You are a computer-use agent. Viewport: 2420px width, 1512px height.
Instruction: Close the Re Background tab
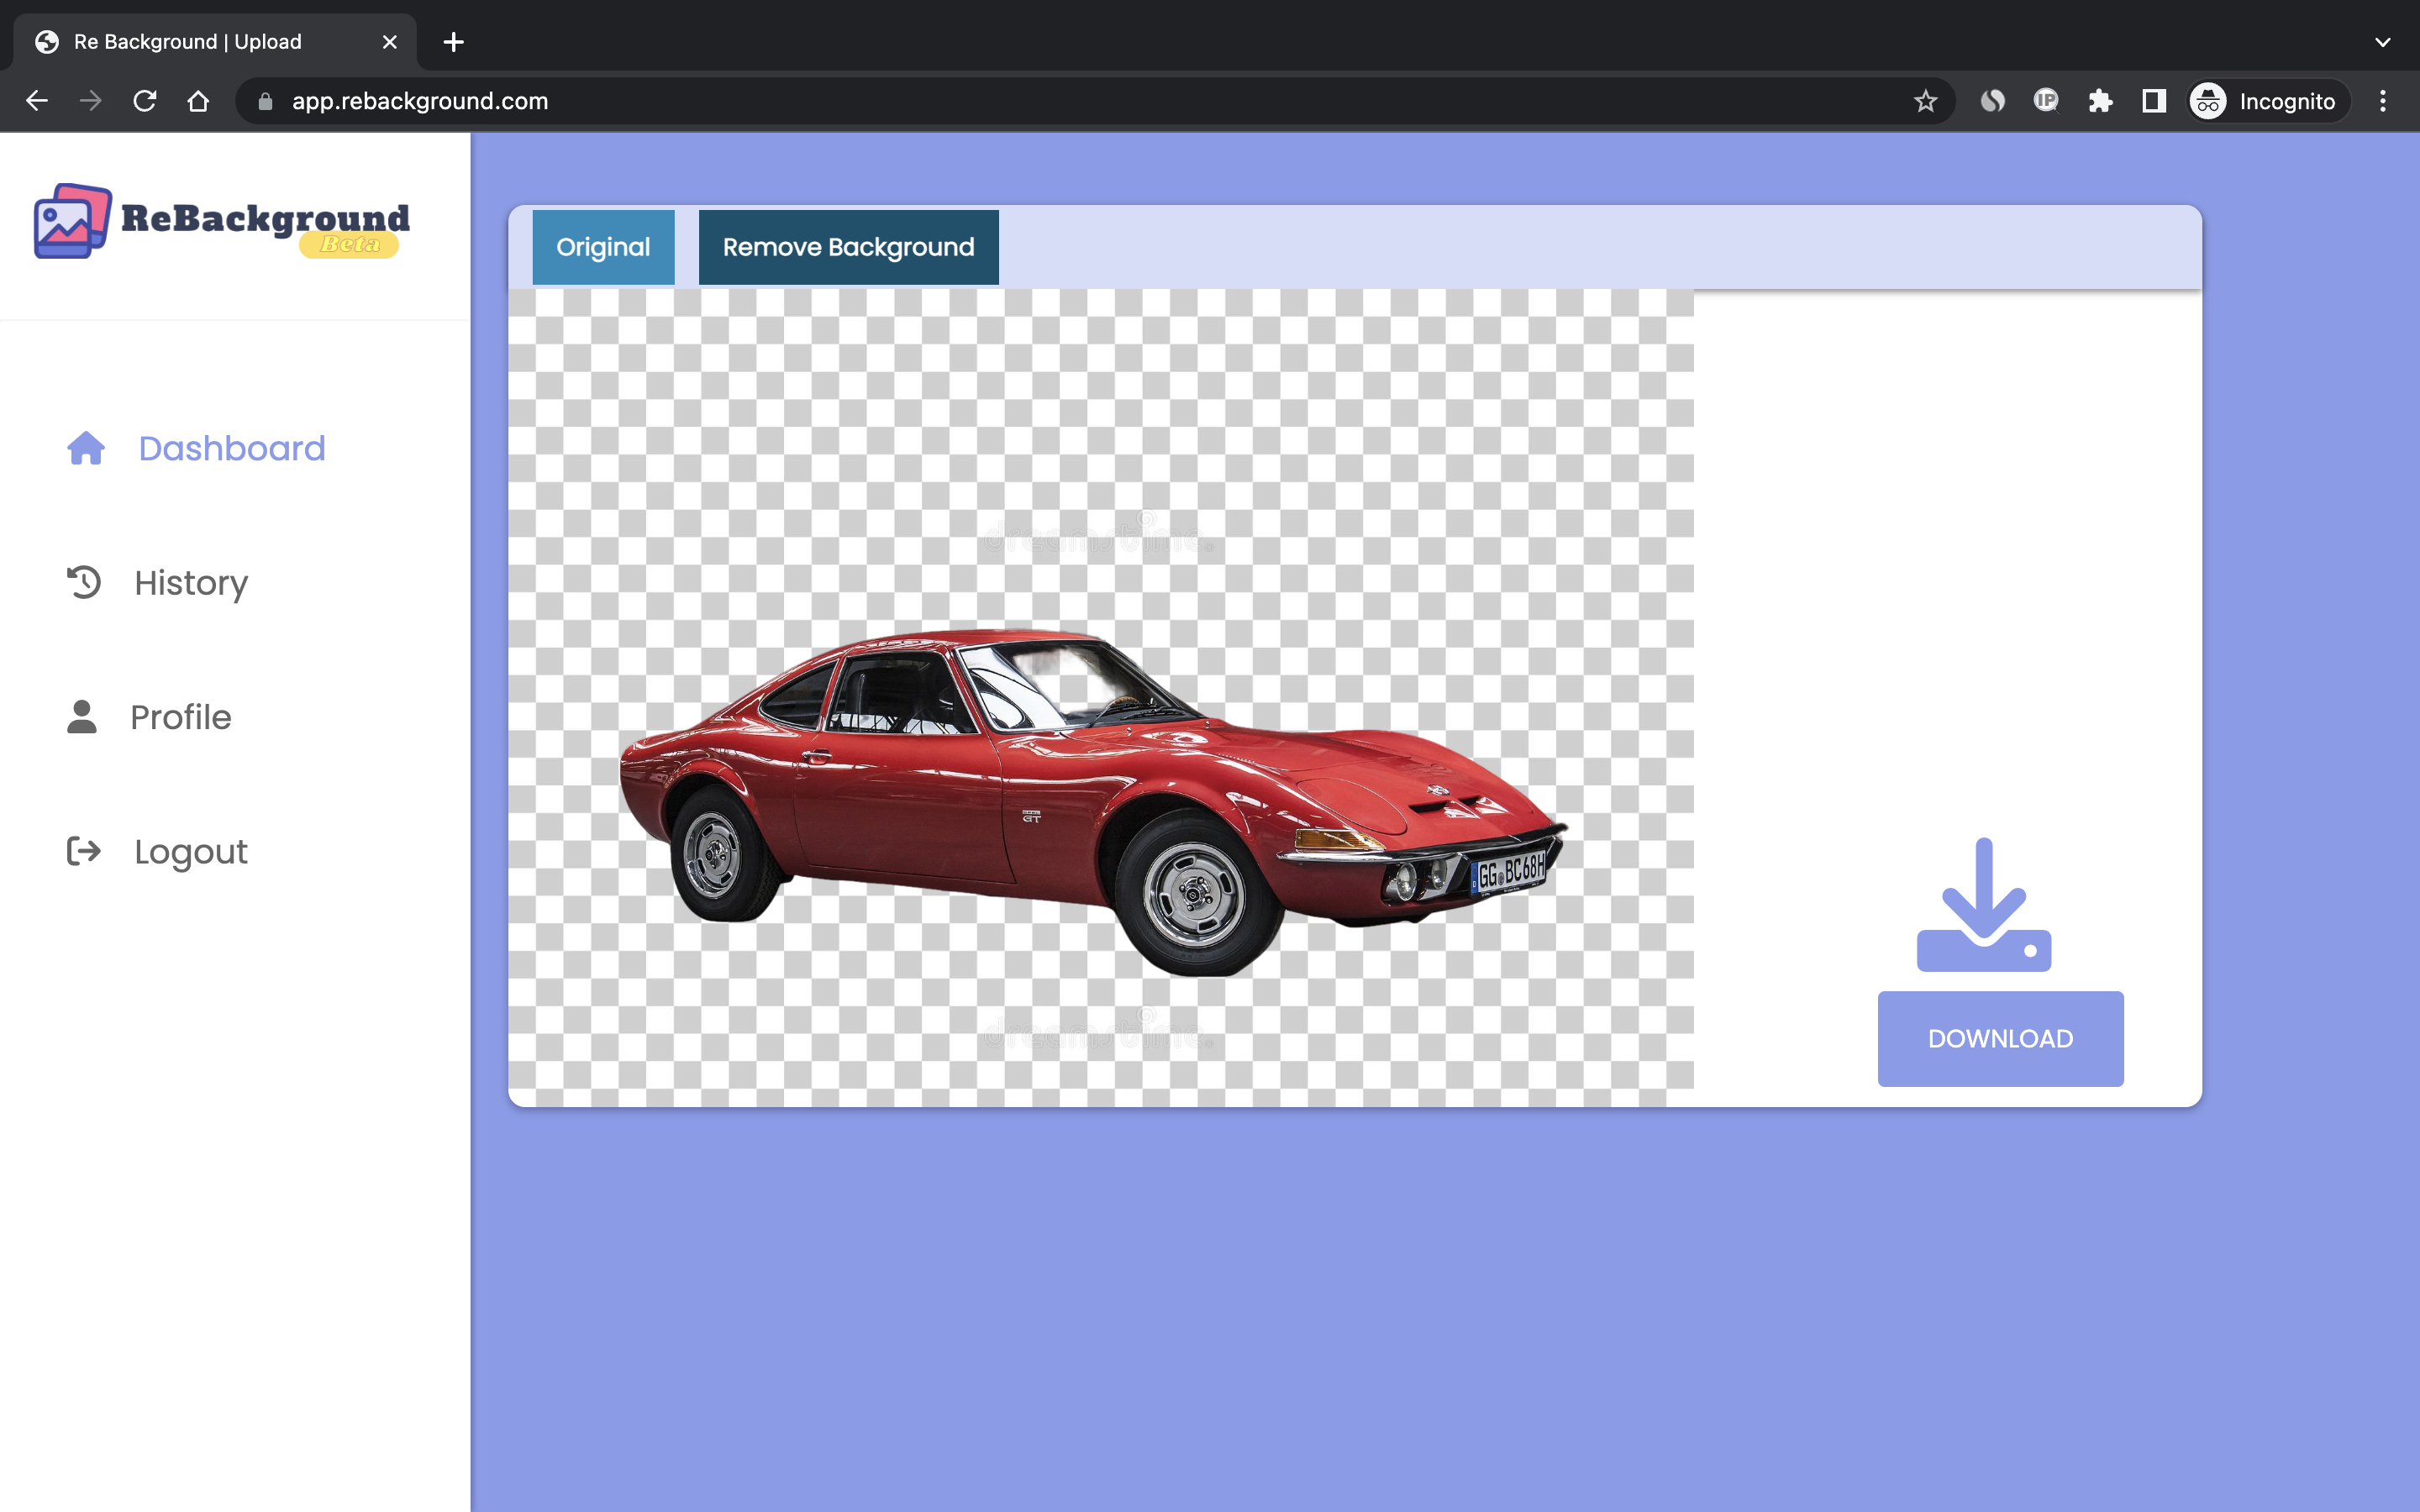390,42
